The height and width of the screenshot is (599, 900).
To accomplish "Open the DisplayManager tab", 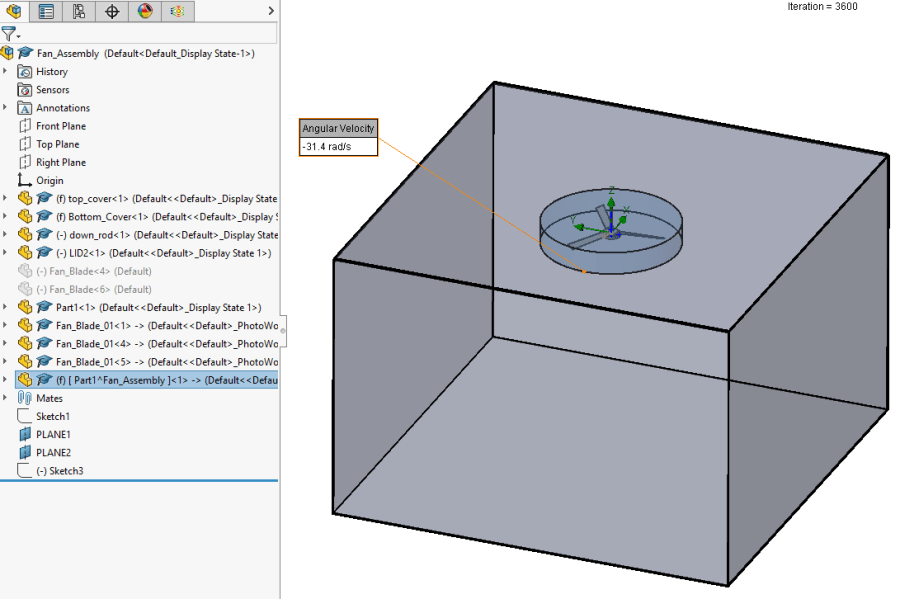I will pyautogui.click(x=145, y=11).
